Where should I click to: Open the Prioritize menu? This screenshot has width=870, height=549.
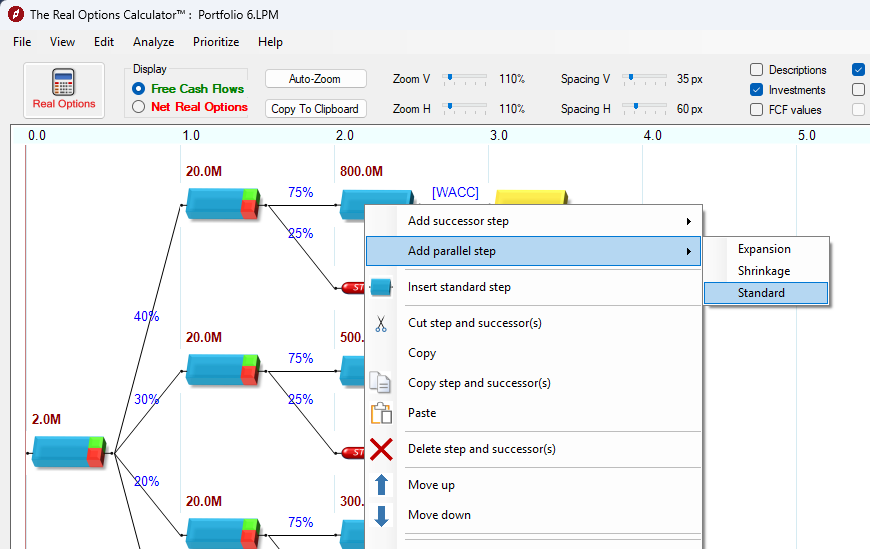(x=216, y=42)
